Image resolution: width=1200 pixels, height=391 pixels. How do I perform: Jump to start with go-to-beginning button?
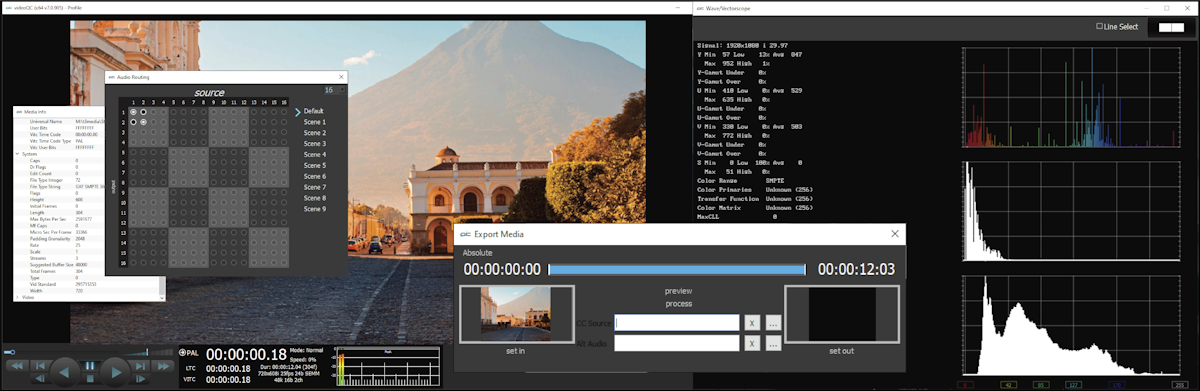tap(40, 366)
